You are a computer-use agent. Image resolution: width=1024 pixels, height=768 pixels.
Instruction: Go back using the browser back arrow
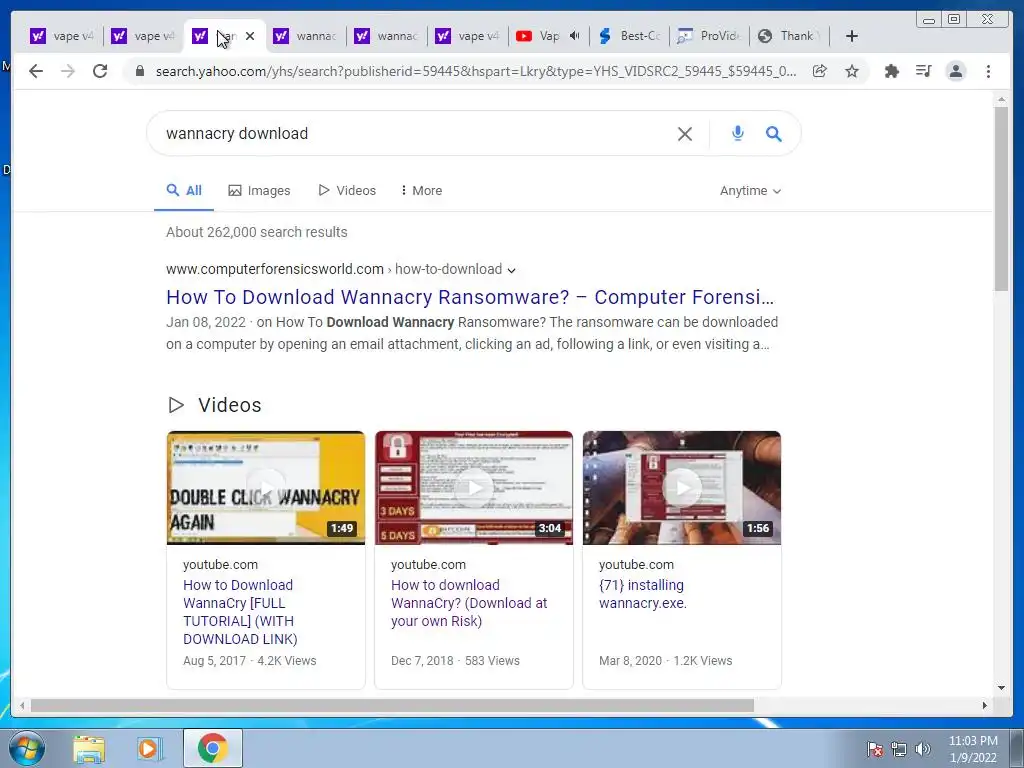36,71
